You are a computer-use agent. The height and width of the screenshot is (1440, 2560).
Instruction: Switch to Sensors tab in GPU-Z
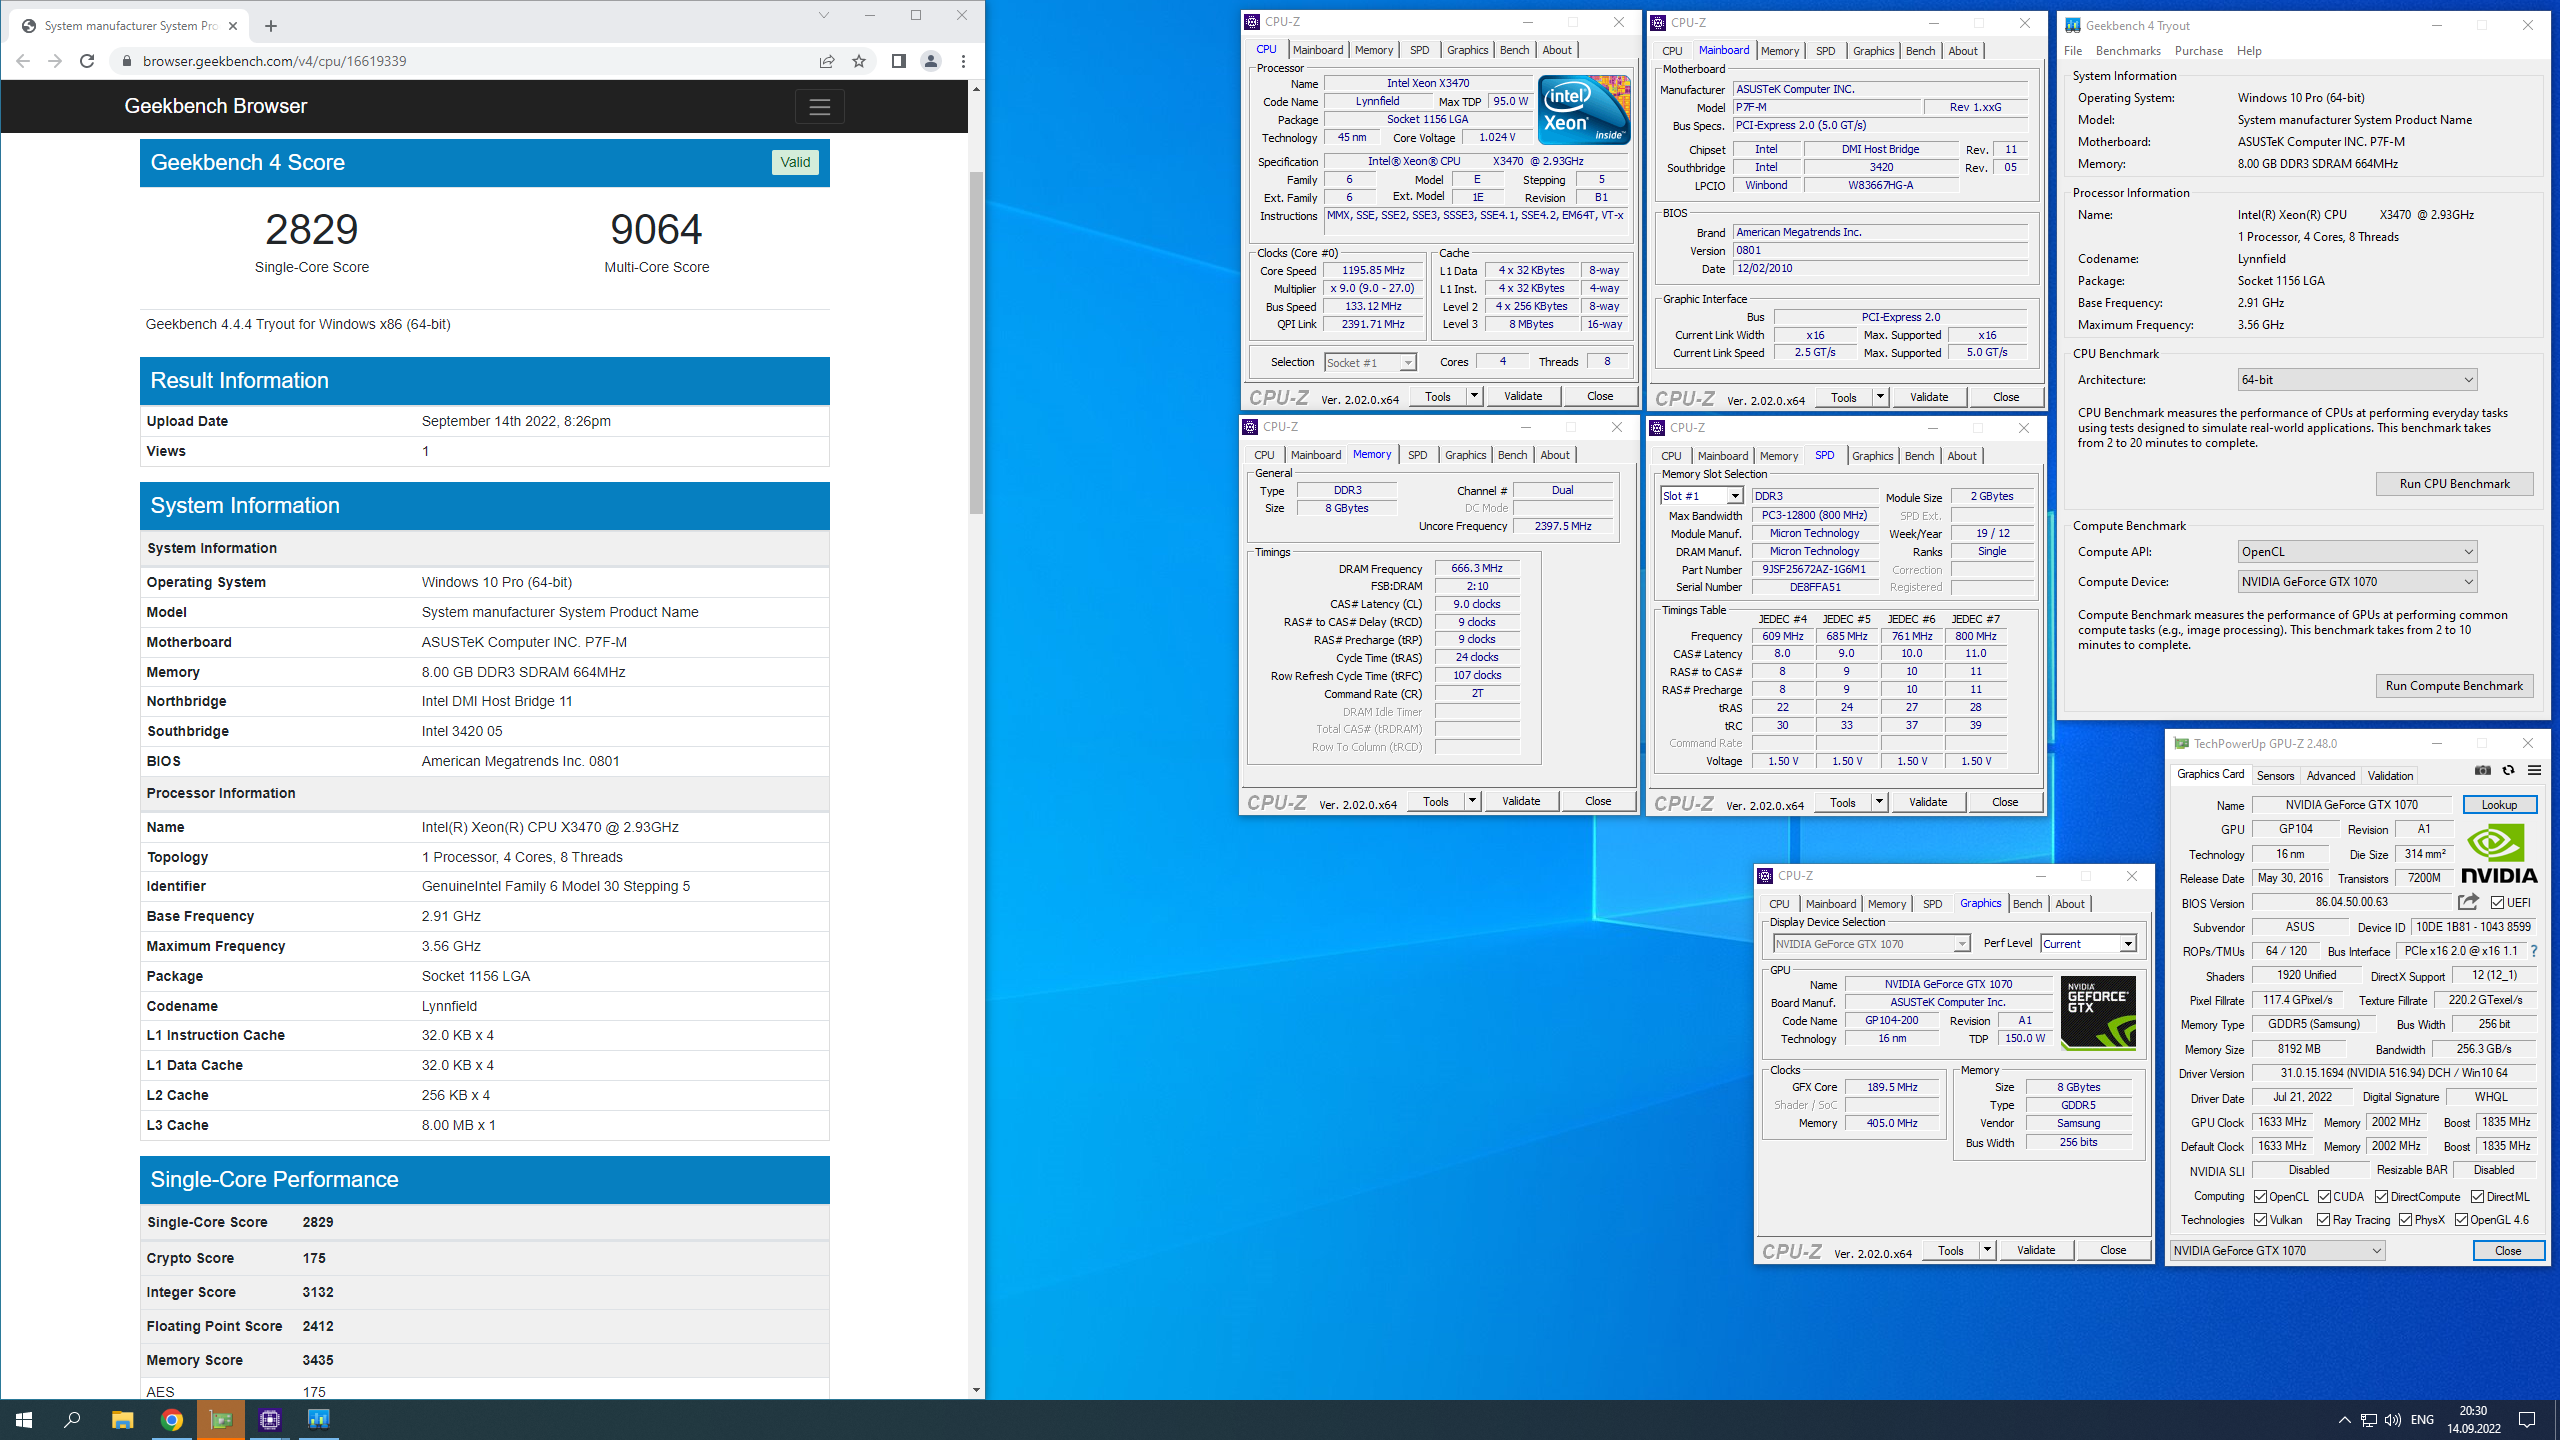pos(2275,775)
